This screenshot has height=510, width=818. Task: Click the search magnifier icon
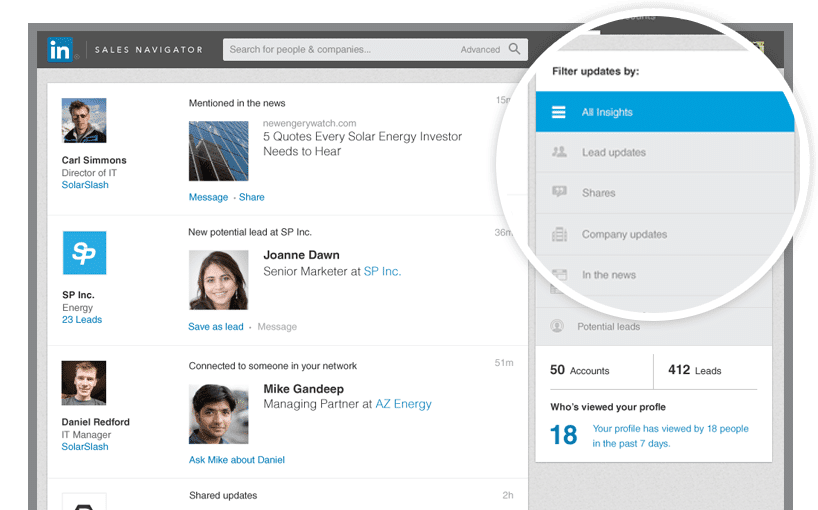click(514, 49)
